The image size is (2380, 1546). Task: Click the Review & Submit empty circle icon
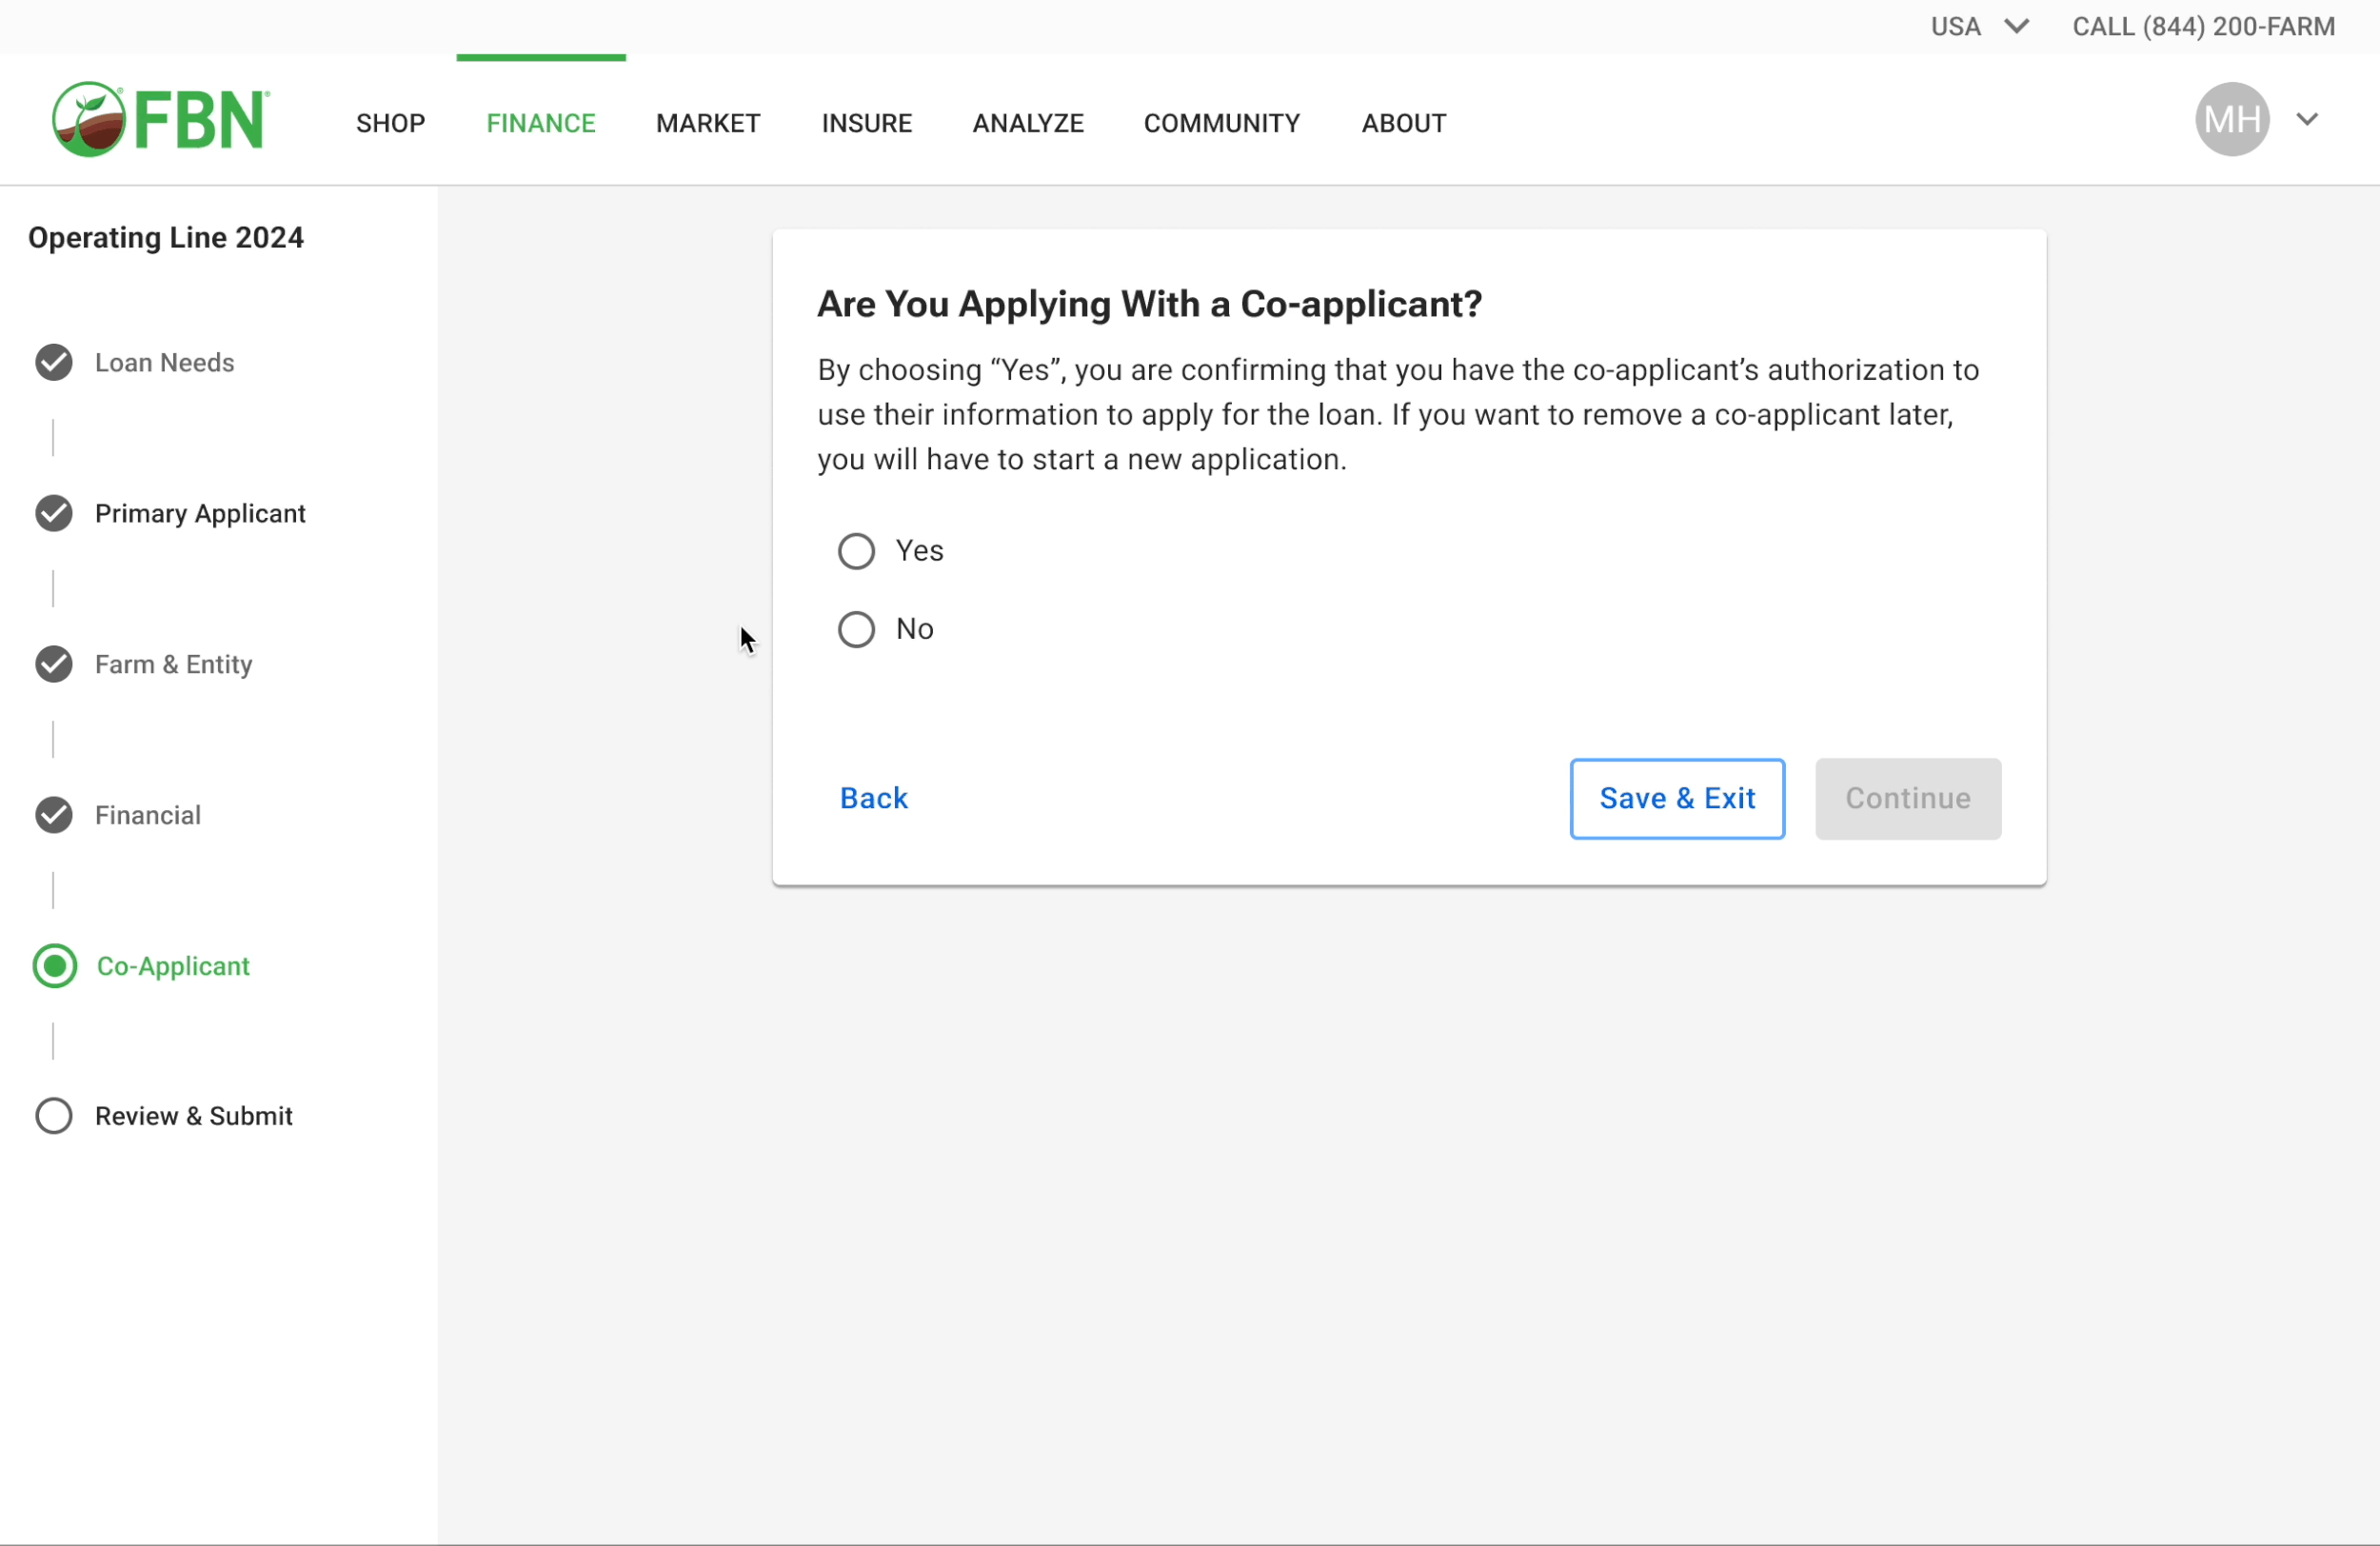click(x=54, y=1116)
